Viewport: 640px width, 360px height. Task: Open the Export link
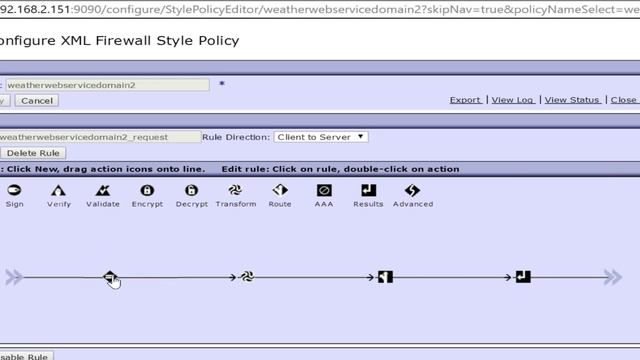click(x=465, y=100)
